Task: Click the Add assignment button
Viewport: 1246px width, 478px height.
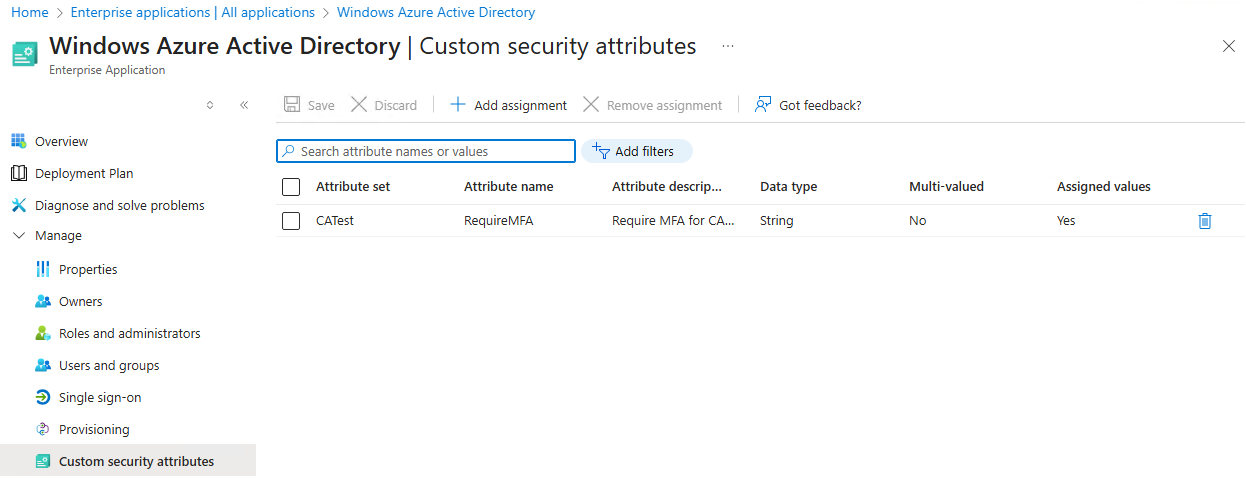Action: [x=508, y=105]
